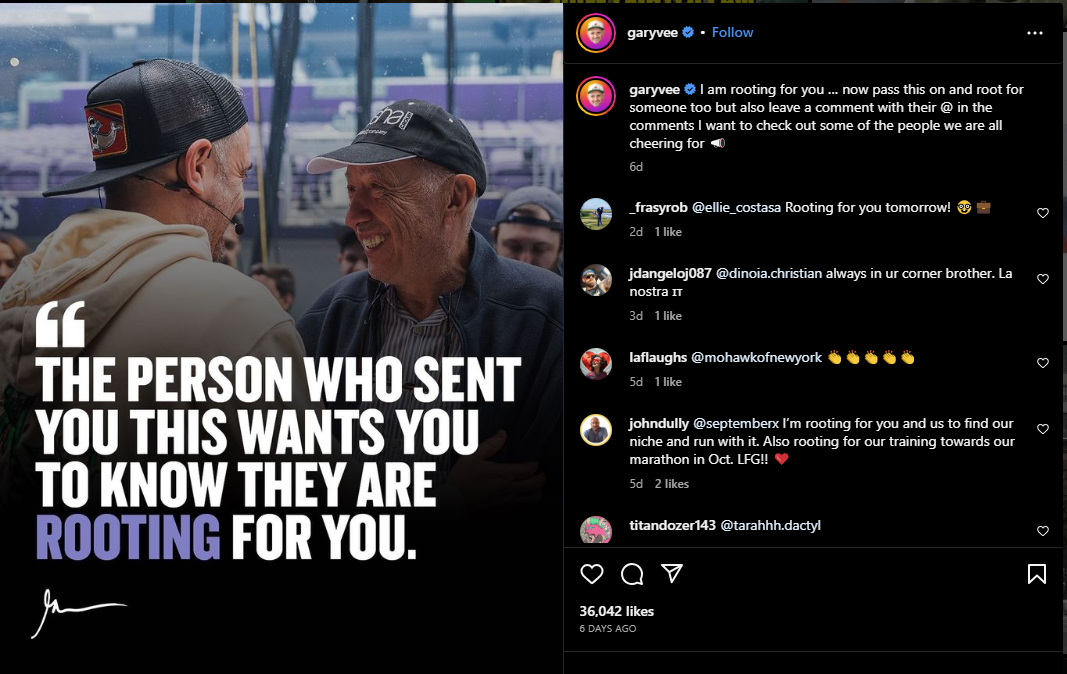Like johndully's comment heart icon
1067x674 pixels.
point(1043,429)
